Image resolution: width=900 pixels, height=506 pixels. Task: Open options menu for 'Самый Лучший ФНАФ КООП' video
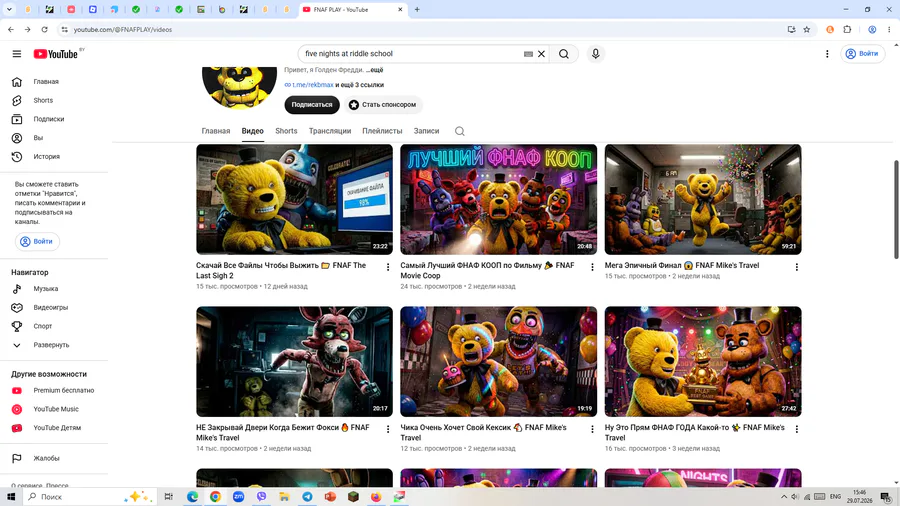pyautogui.click(x=592, y=267)
